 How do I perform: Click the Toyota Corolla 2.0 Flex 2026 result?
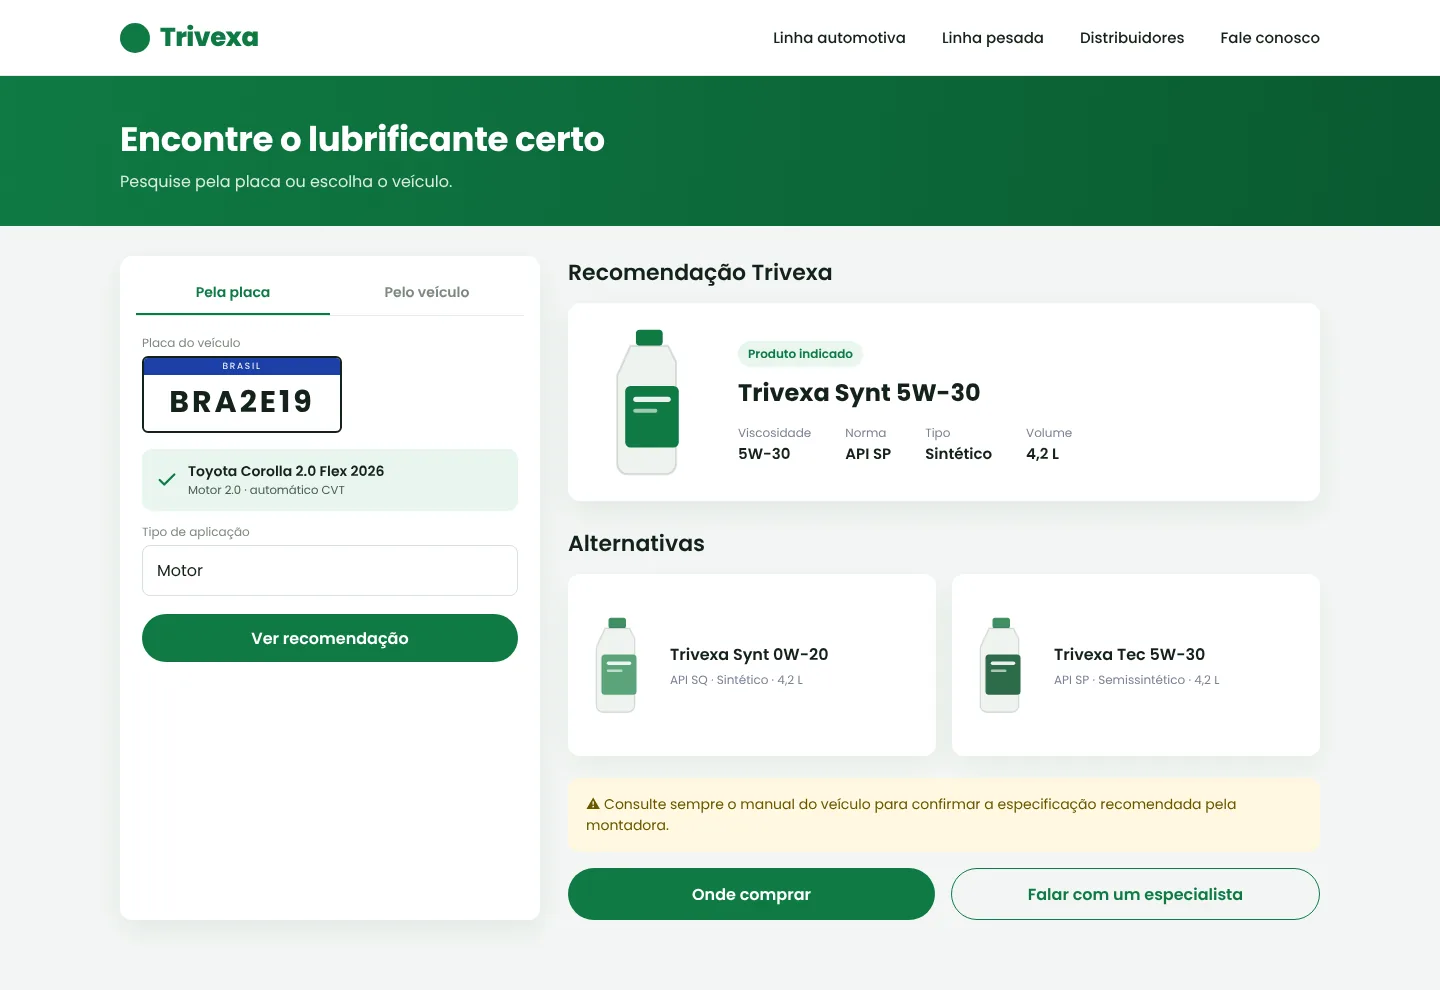pos(330,480)
